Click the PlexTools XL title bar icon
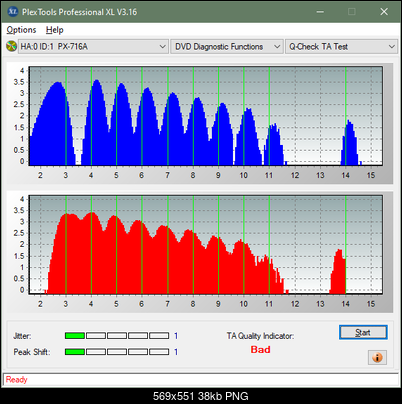This screenshot has height=404, width=402. [13, 12]
